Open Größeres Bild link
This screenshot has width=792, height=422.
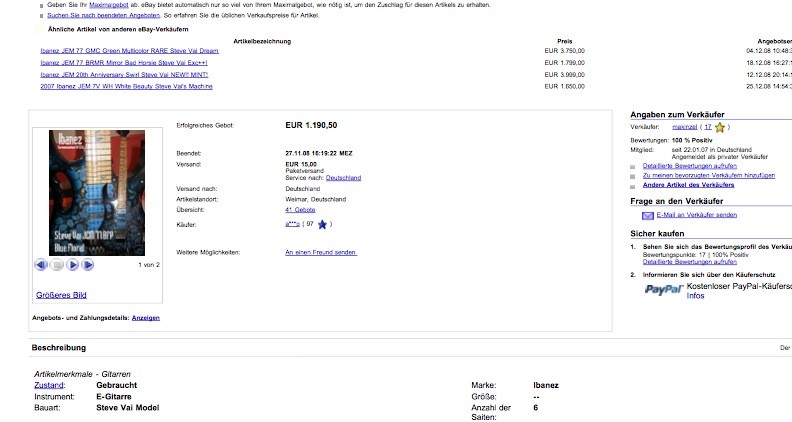coord(61,295)
